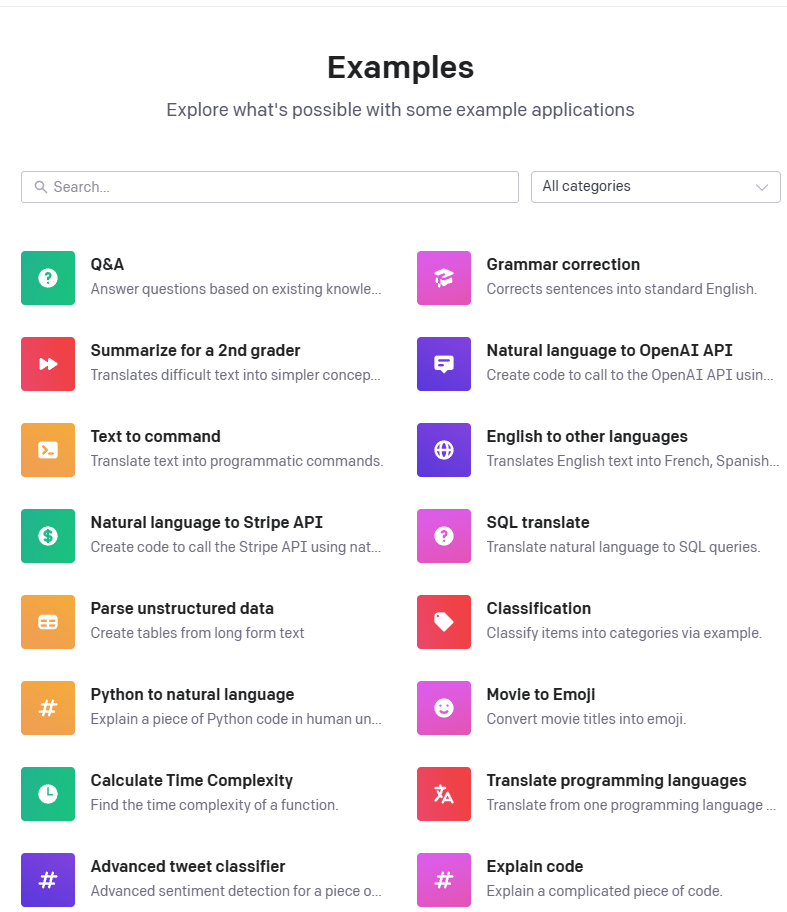Image resolution: width=787 pixels, height=912 pixels.
Task: Expand the category list using the chevron arrow
Action: (761, 187)
